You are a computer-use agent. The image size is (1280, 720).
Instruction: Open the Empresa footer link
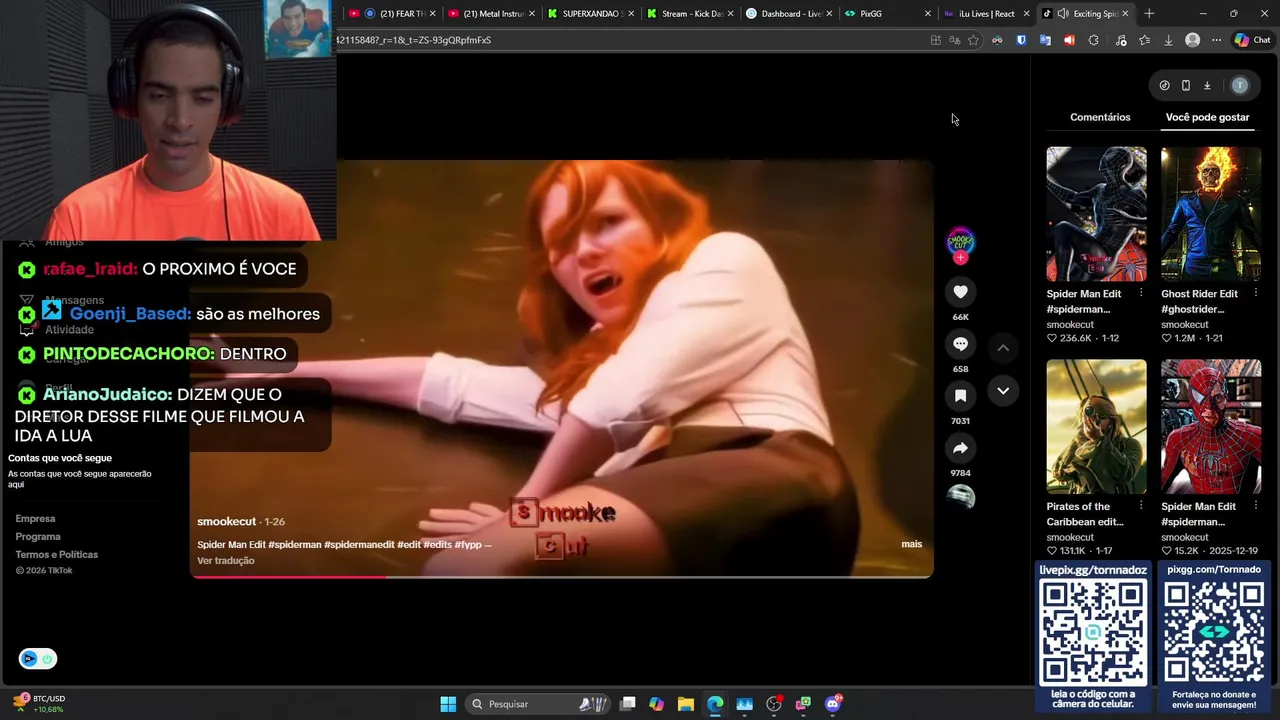point(35,519)
